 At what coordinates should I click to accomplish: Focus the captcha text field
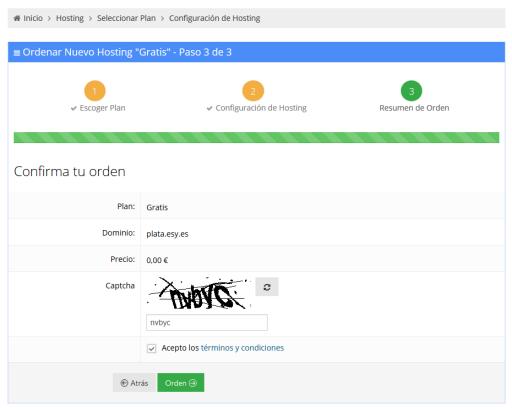coord(207,322)
